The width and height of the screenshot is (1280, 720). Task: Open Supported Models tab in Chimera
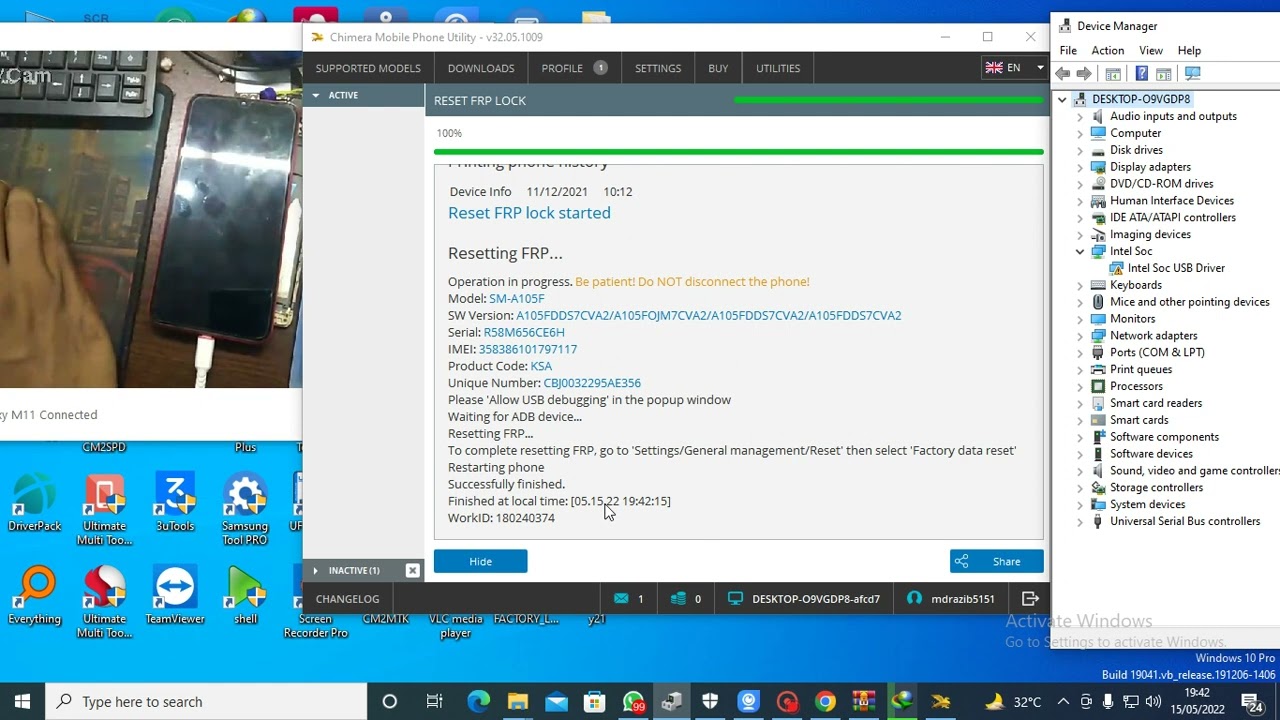pyautogui.click(x=368, y=68)
